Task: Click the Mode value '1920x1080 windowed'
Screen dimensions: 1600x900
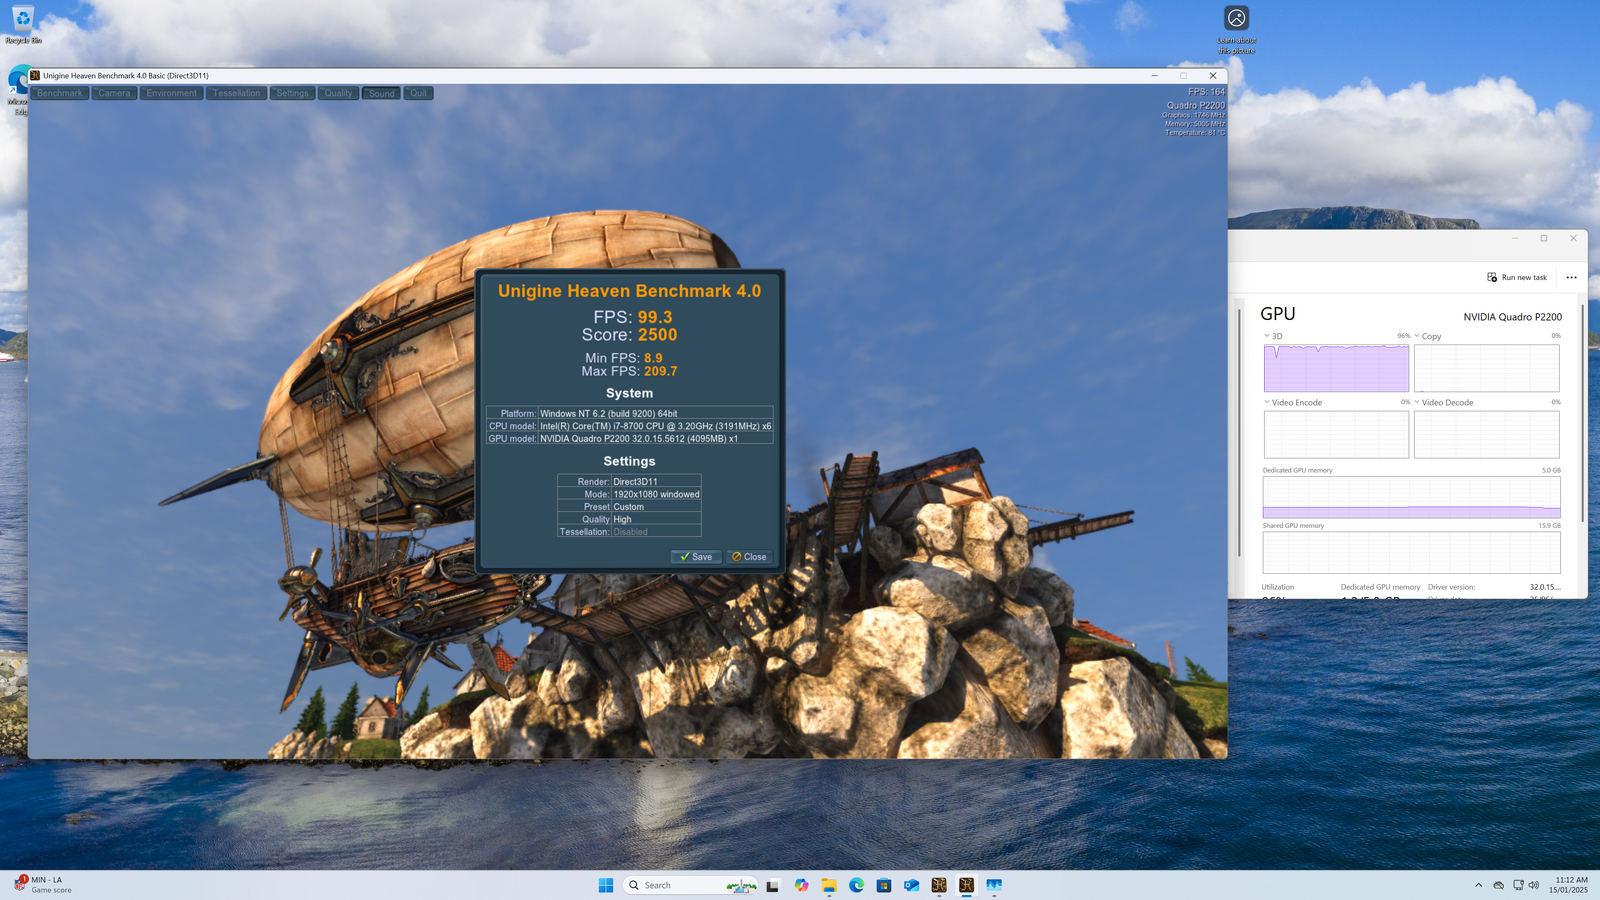Action: coord(656,494)
